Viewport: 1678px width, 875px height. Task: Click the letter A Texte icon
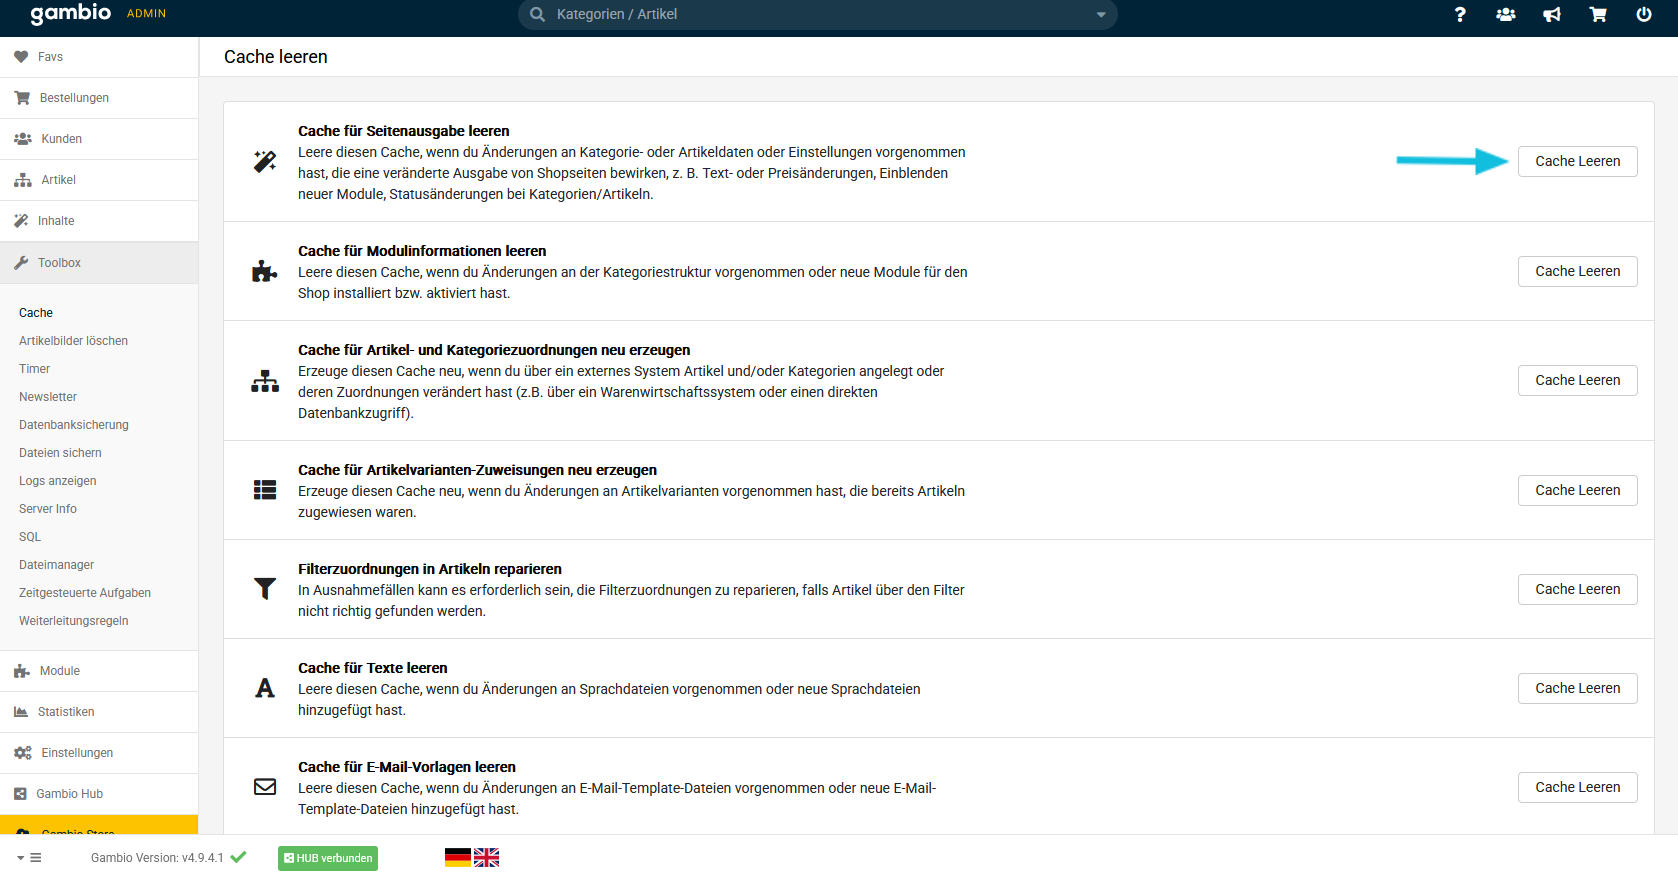265,688
